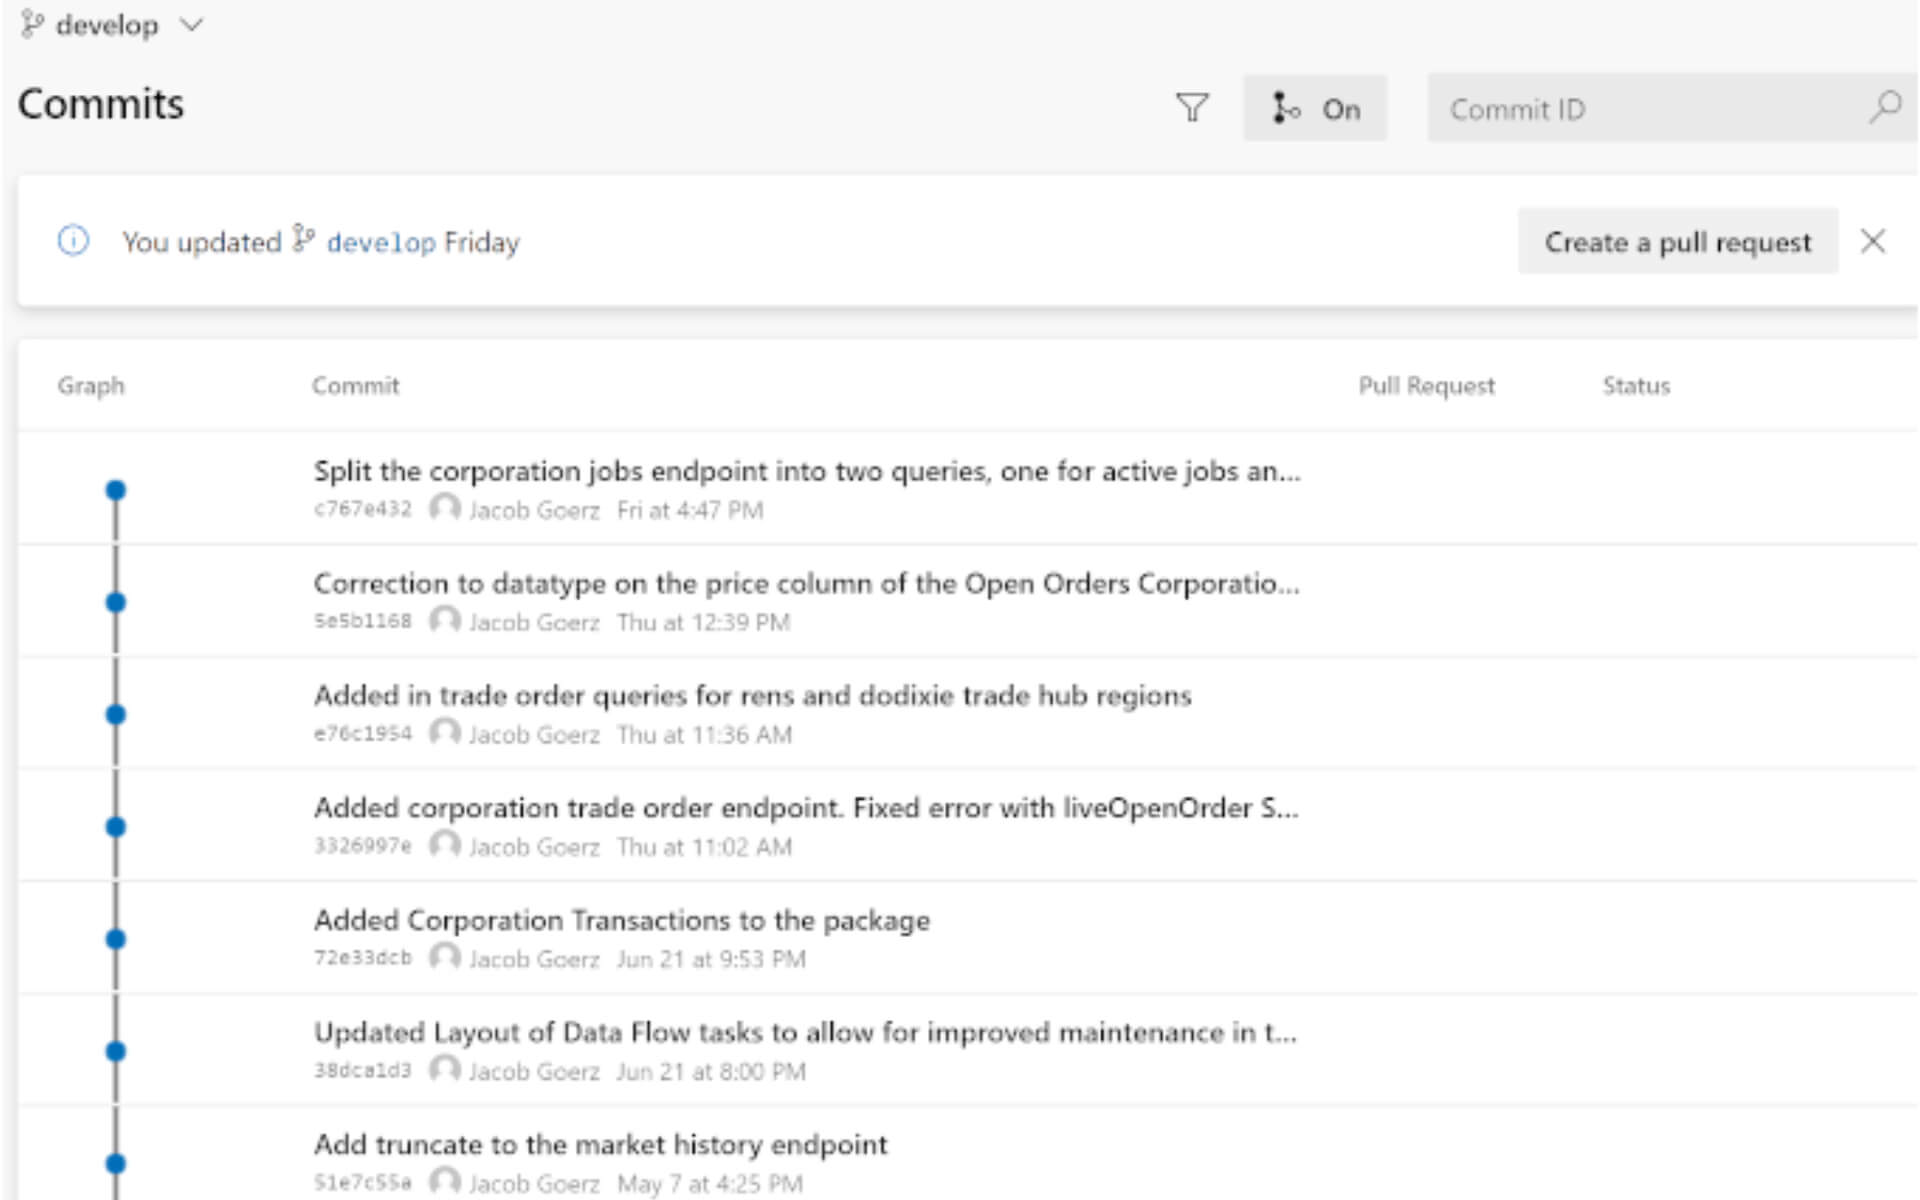The image size is (1920, 1200).
Task: Click the Status column header
Action: click(x=1636, y=386)
